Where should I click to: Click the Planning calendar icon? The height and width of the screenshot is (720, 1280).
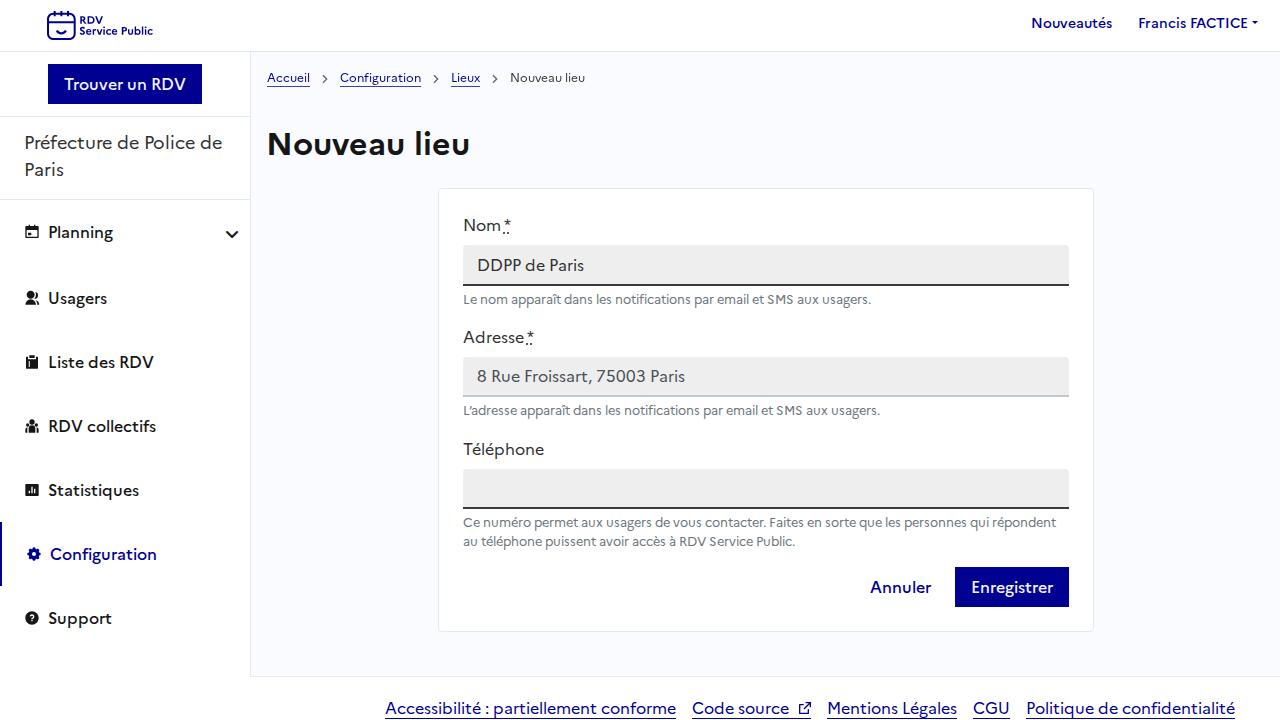tap(32, 232)
